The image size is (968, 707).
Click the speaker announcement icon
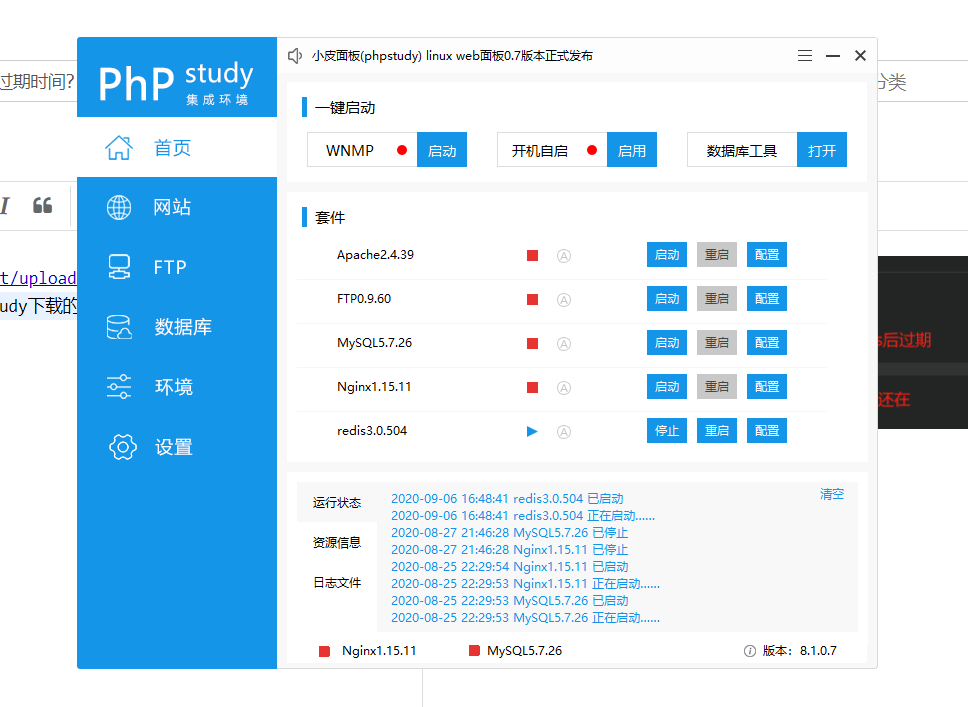coord(295,56)
